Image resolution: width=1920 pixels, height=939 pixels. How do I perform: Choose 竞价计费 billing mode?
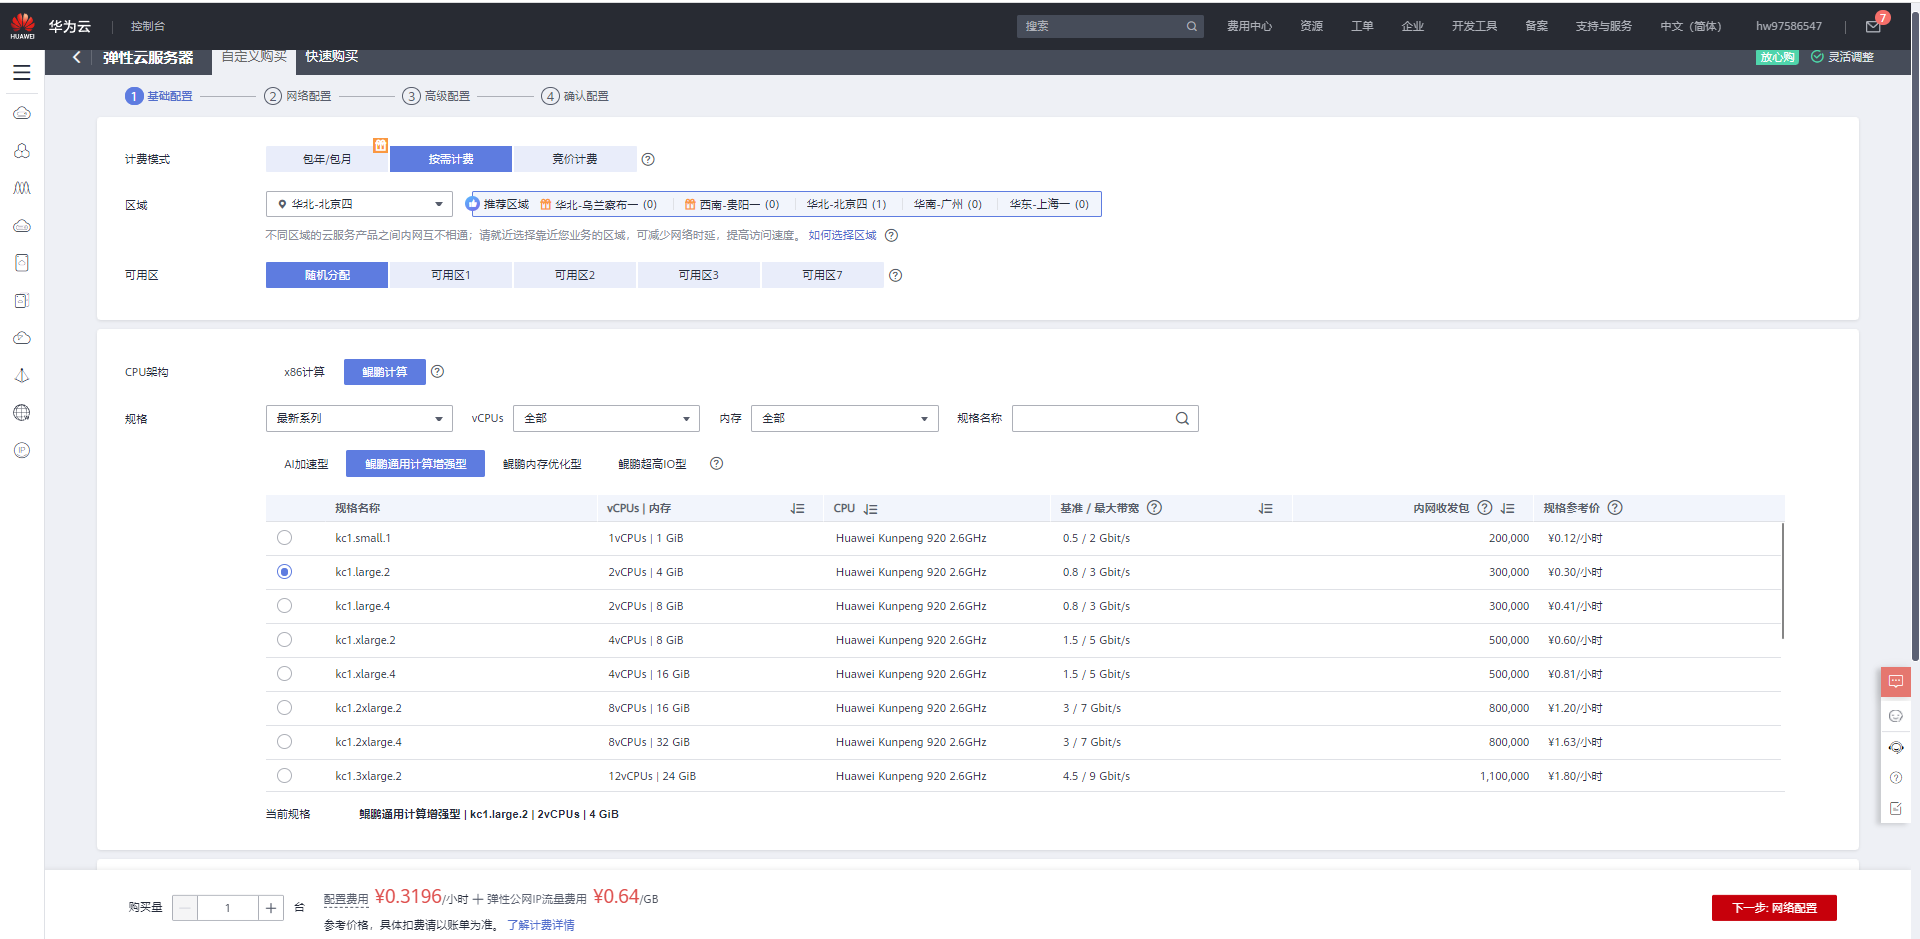(575, 159)
